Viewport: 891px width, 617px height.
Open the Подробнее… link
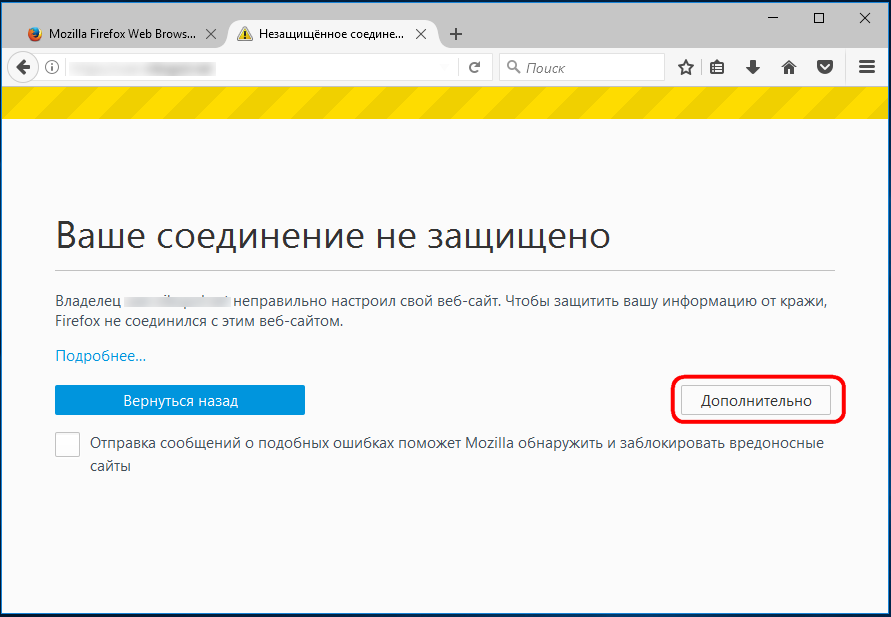point(101,356)
